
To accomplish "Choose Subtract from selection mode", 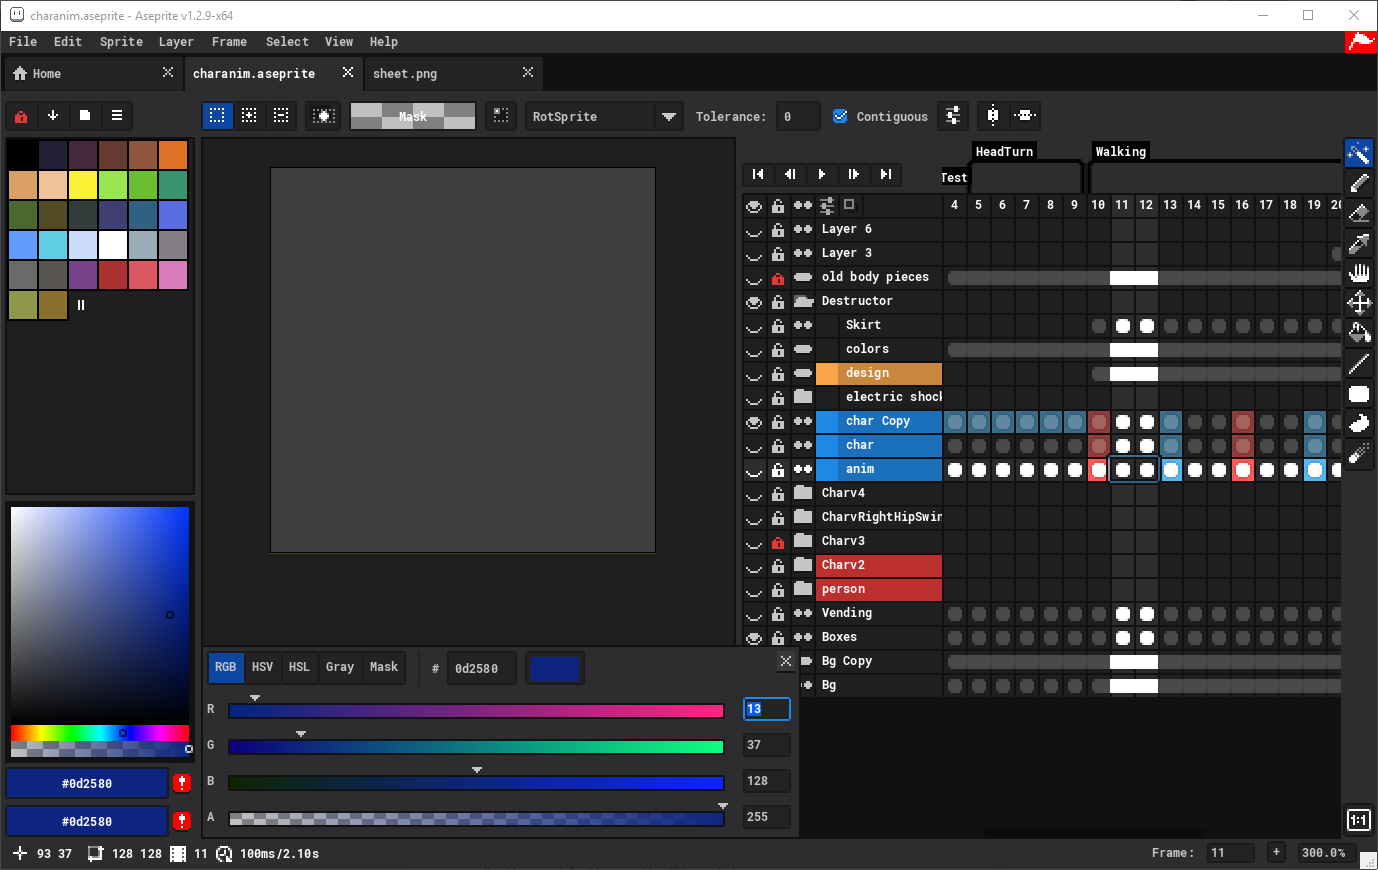I will pyautogui.click(x=281, y=116).
